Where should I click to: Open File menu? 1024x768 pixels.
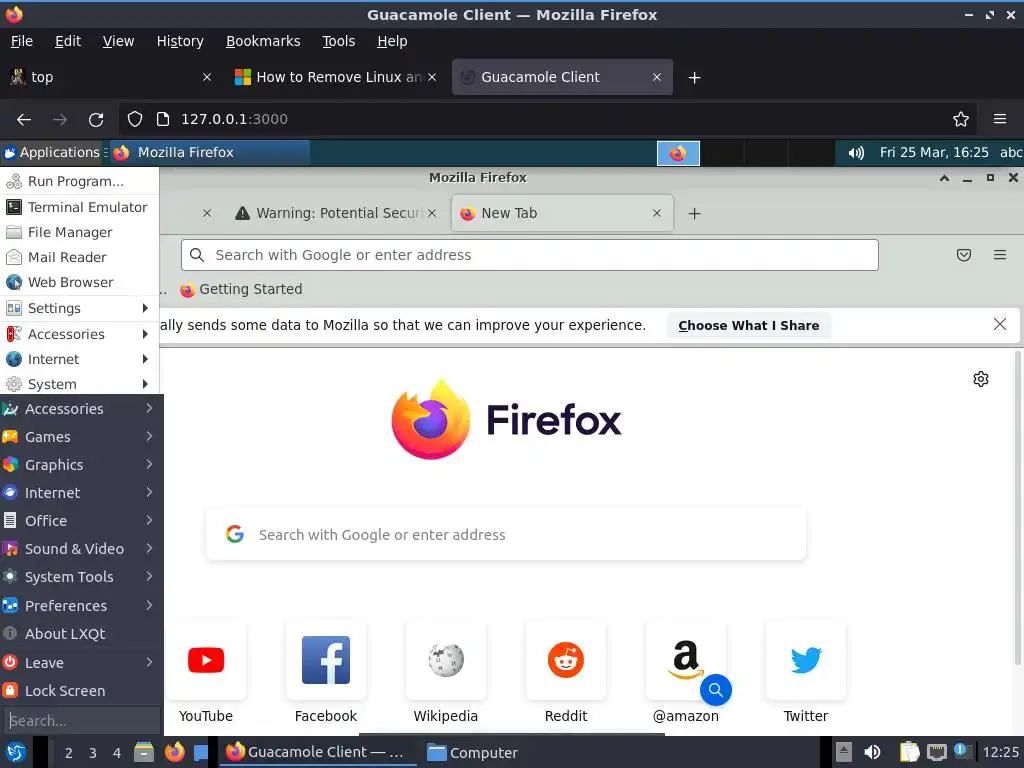pos(22,41)
